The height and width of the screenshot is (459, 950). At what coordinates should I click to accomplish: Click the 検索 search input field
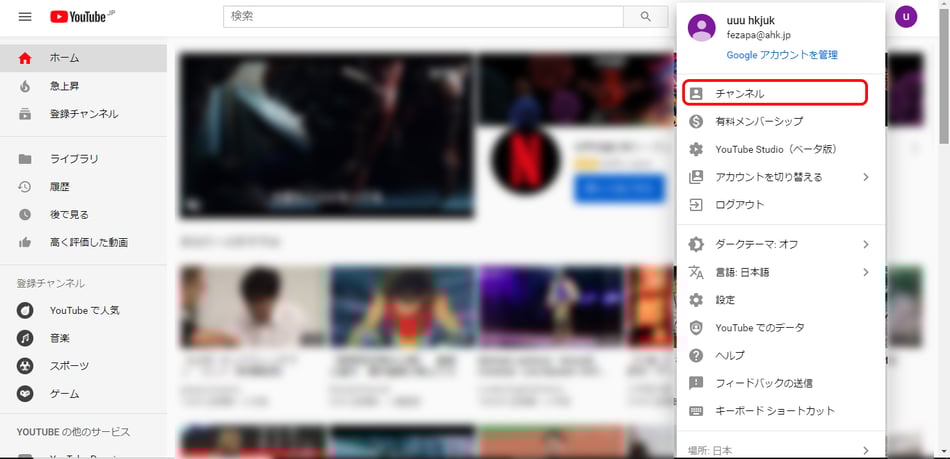424,16
